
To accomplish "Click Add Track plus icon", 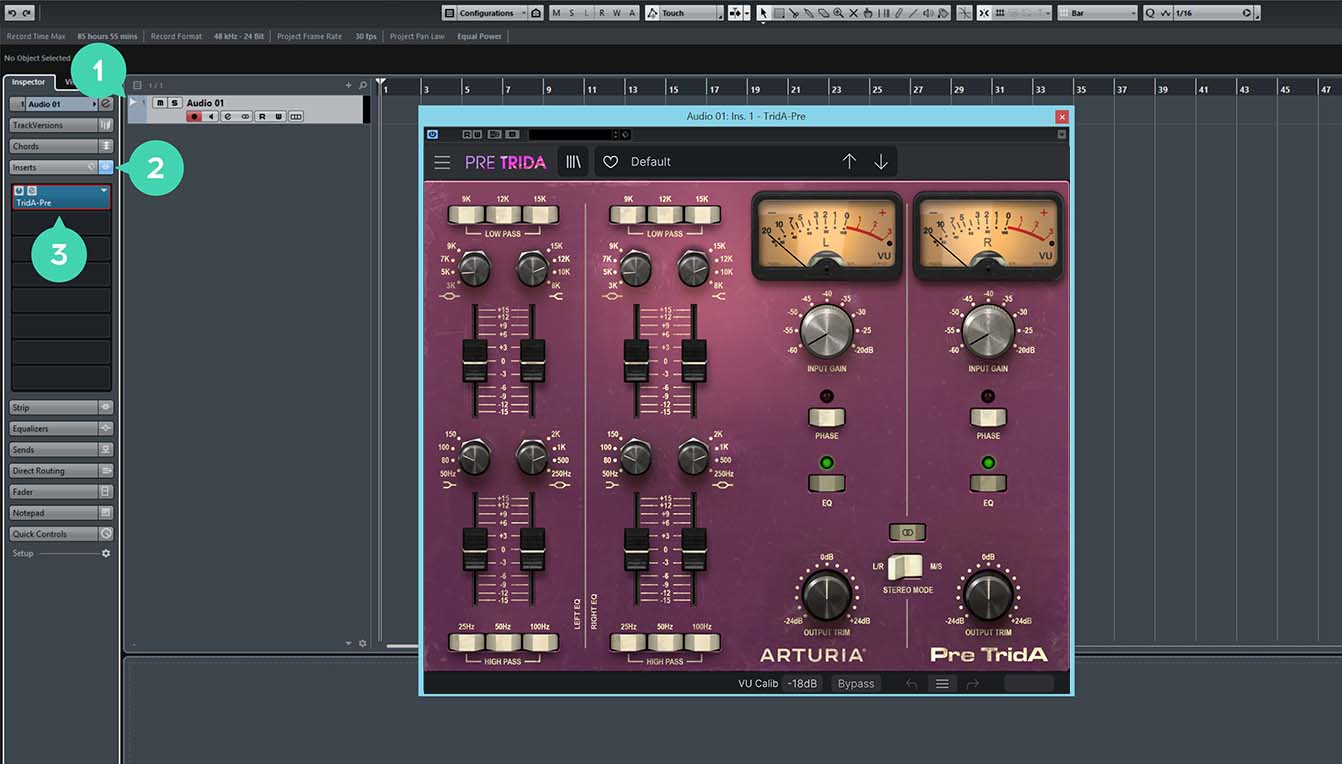I will click(349, 86).
